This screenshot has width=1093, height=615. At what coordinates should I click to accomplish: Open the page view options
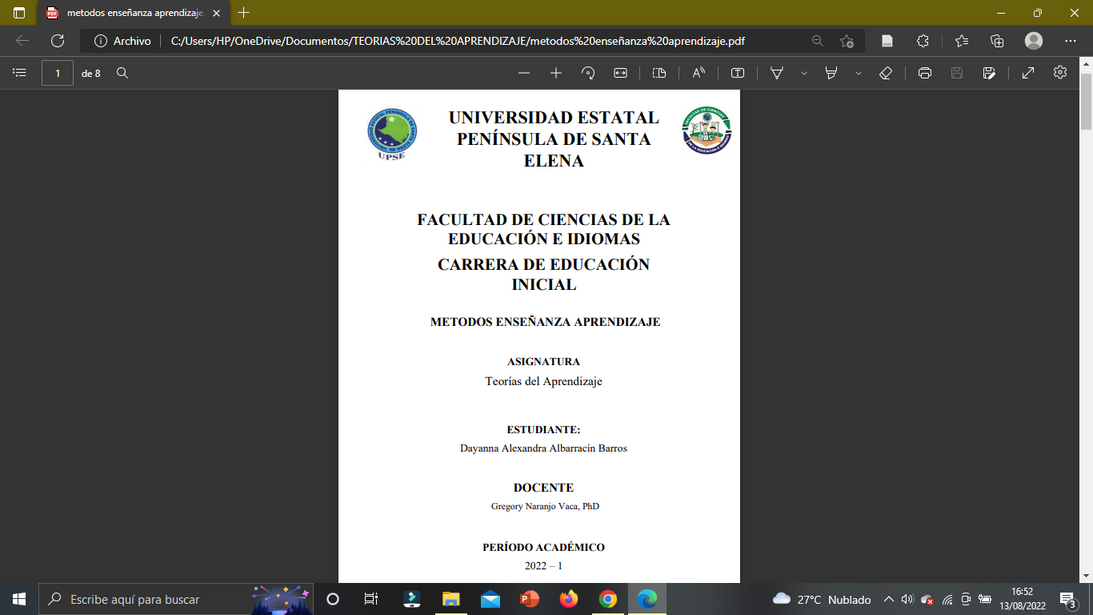[659, 73]
